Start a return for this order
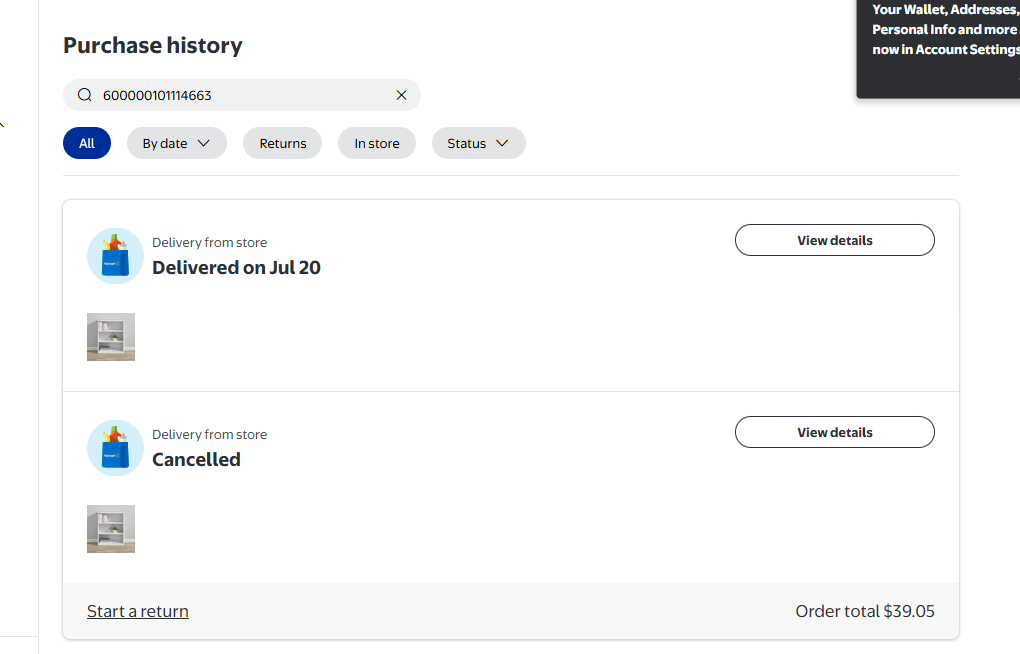Viewport: 1020px width, 654px height. [x=138, y=611]
